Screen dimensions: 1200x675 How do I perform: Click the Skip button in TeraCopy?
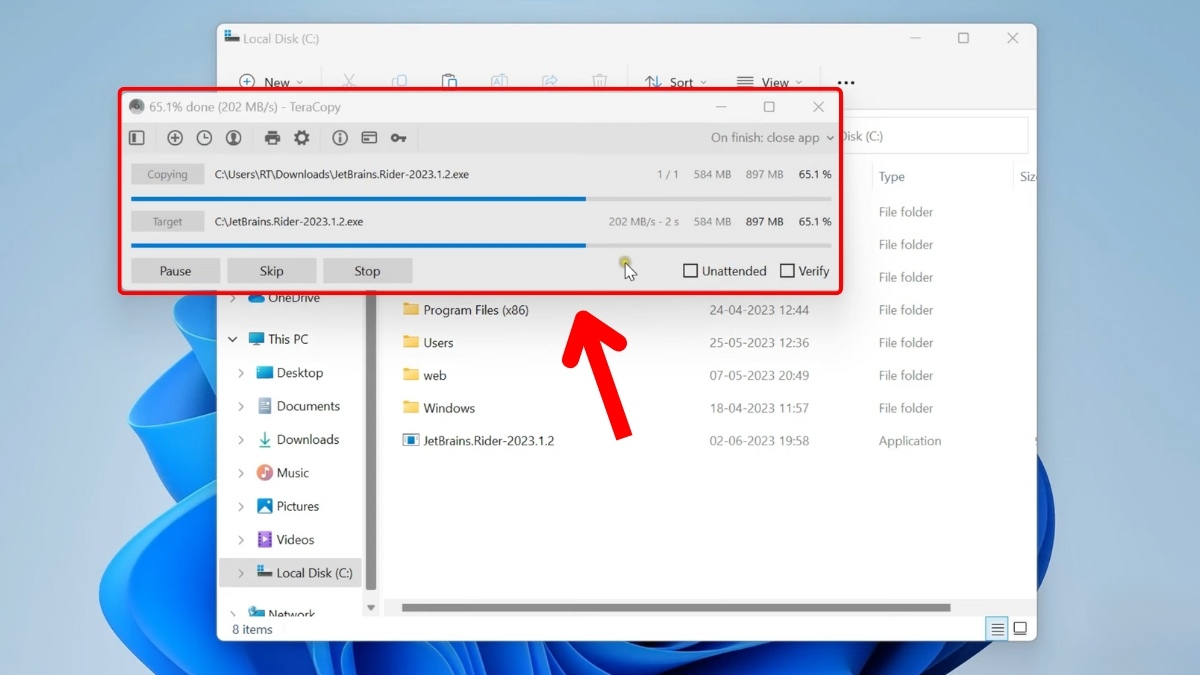click(272, 271)
